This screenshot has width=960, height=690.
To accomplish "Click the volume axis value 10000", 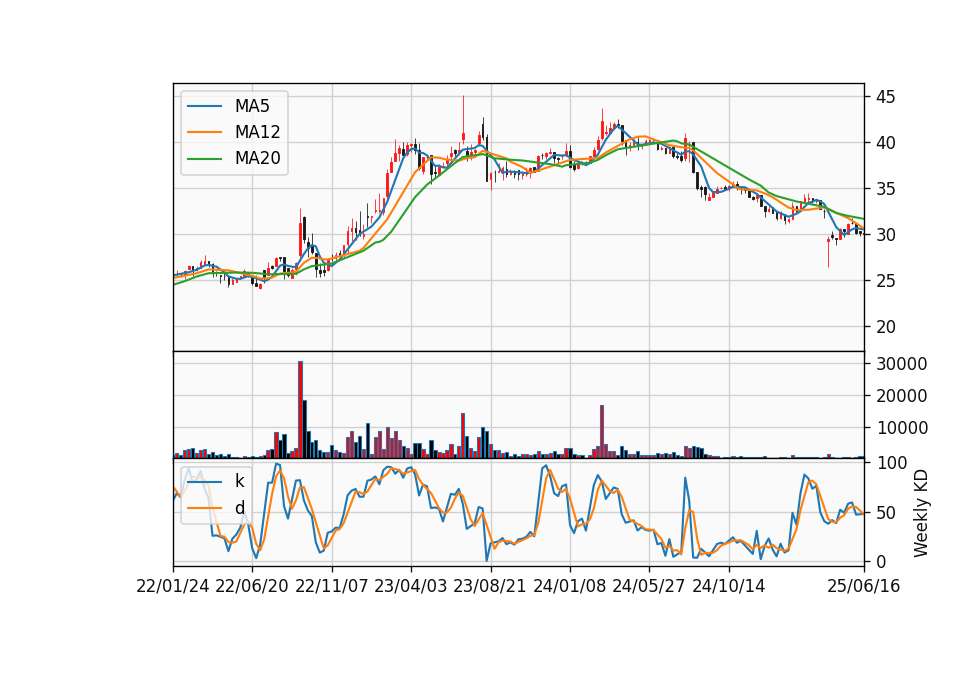I will 902,428.
